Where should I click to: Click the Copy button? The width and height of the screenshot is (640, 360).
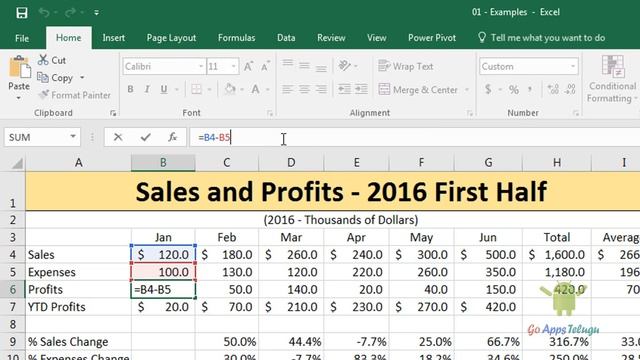click(55, 78)
